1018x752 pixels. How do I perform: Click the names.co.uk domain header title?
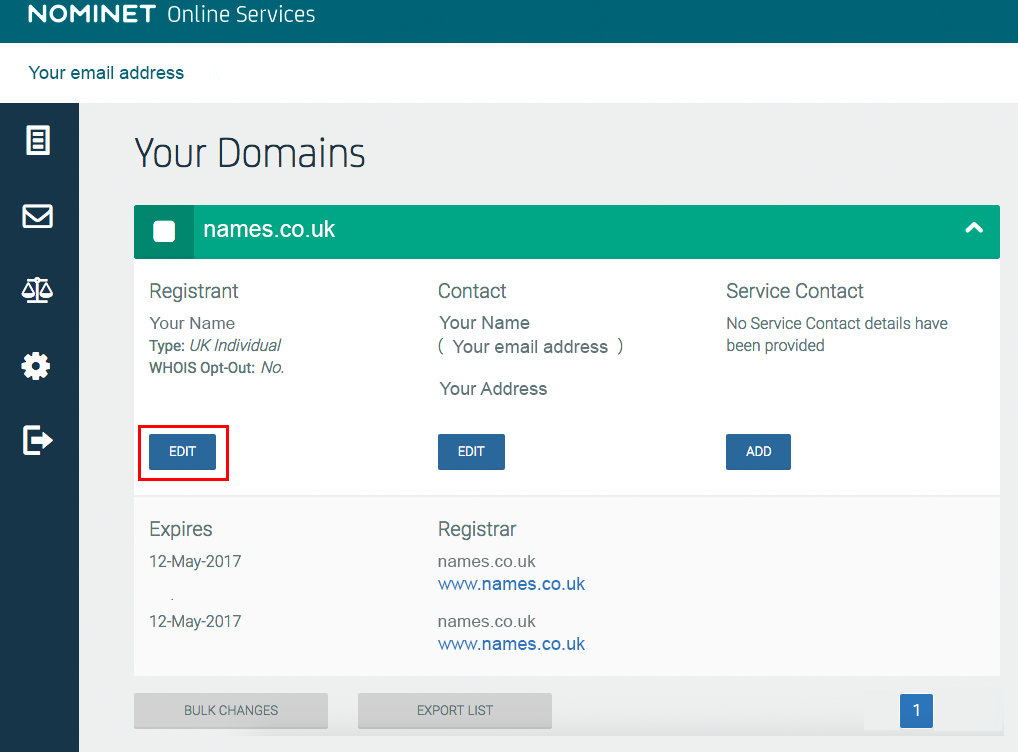[269, 229]
